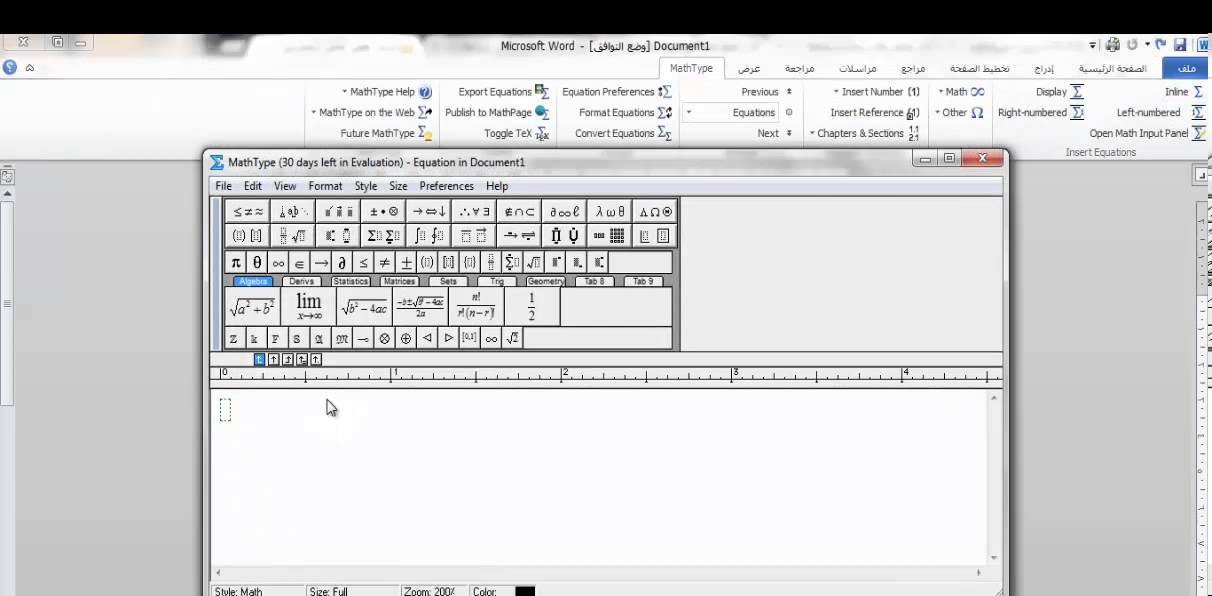Expand the Math symbols dropdown in ribbon

[960, 92]
